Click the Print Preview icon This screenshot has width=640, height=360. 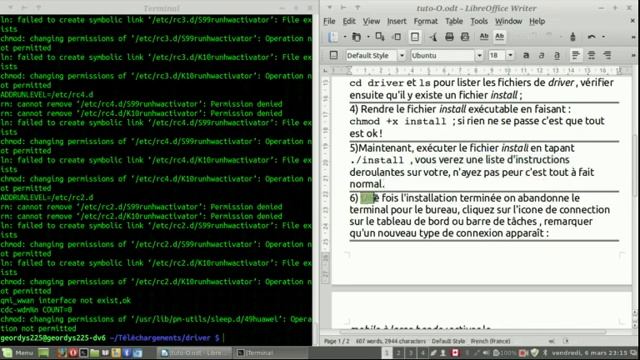(465, 37)
